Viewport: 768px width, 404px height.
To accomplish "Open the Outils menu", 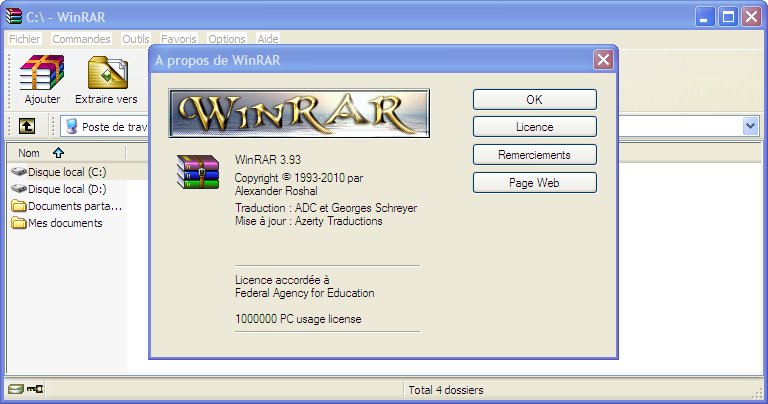I will (136, 39).
